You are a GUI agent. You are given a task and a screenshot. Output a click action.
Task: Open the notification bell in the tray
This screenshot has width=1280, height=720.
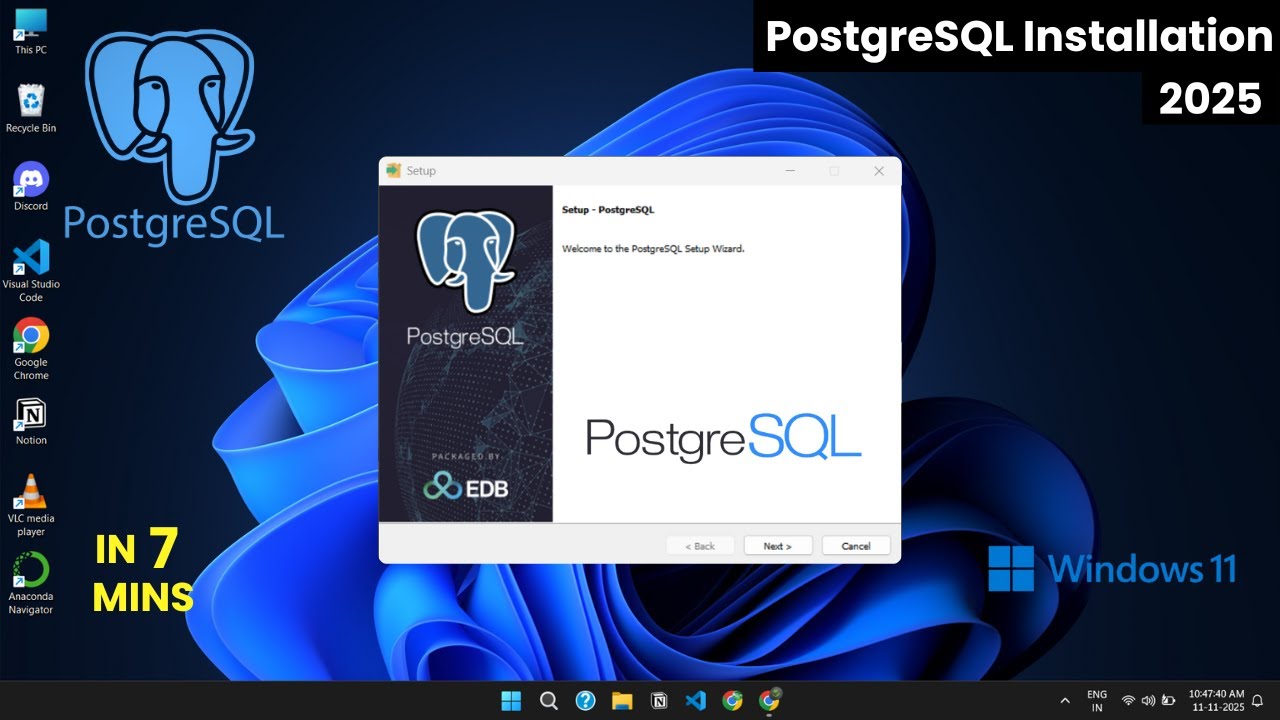pos(1258,701)
